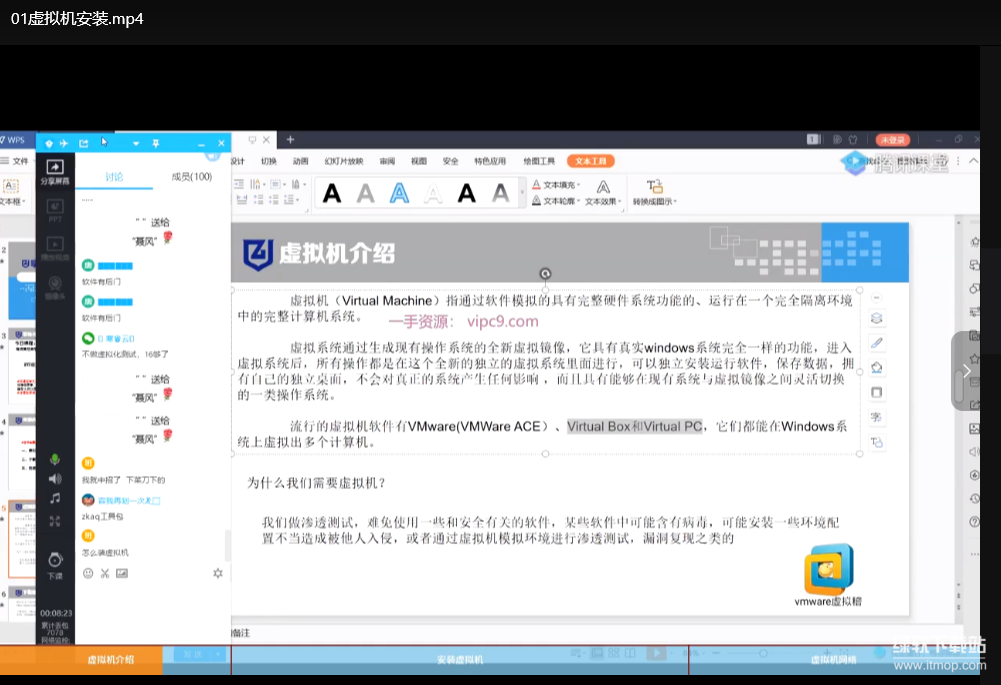
Task: Collapse the ribbon with the chevron arrow
Action: pyautogui.click(x=974, y=161)
